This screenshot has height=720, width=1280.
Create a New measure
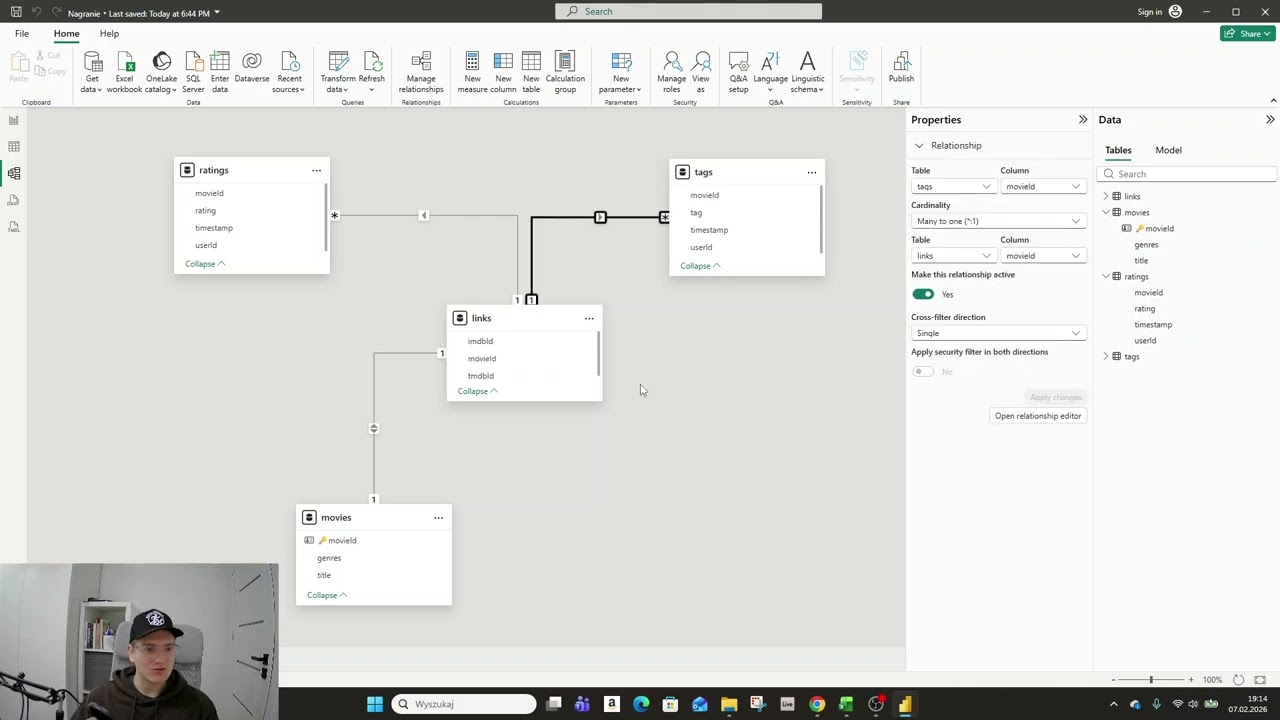coord(472,72)
